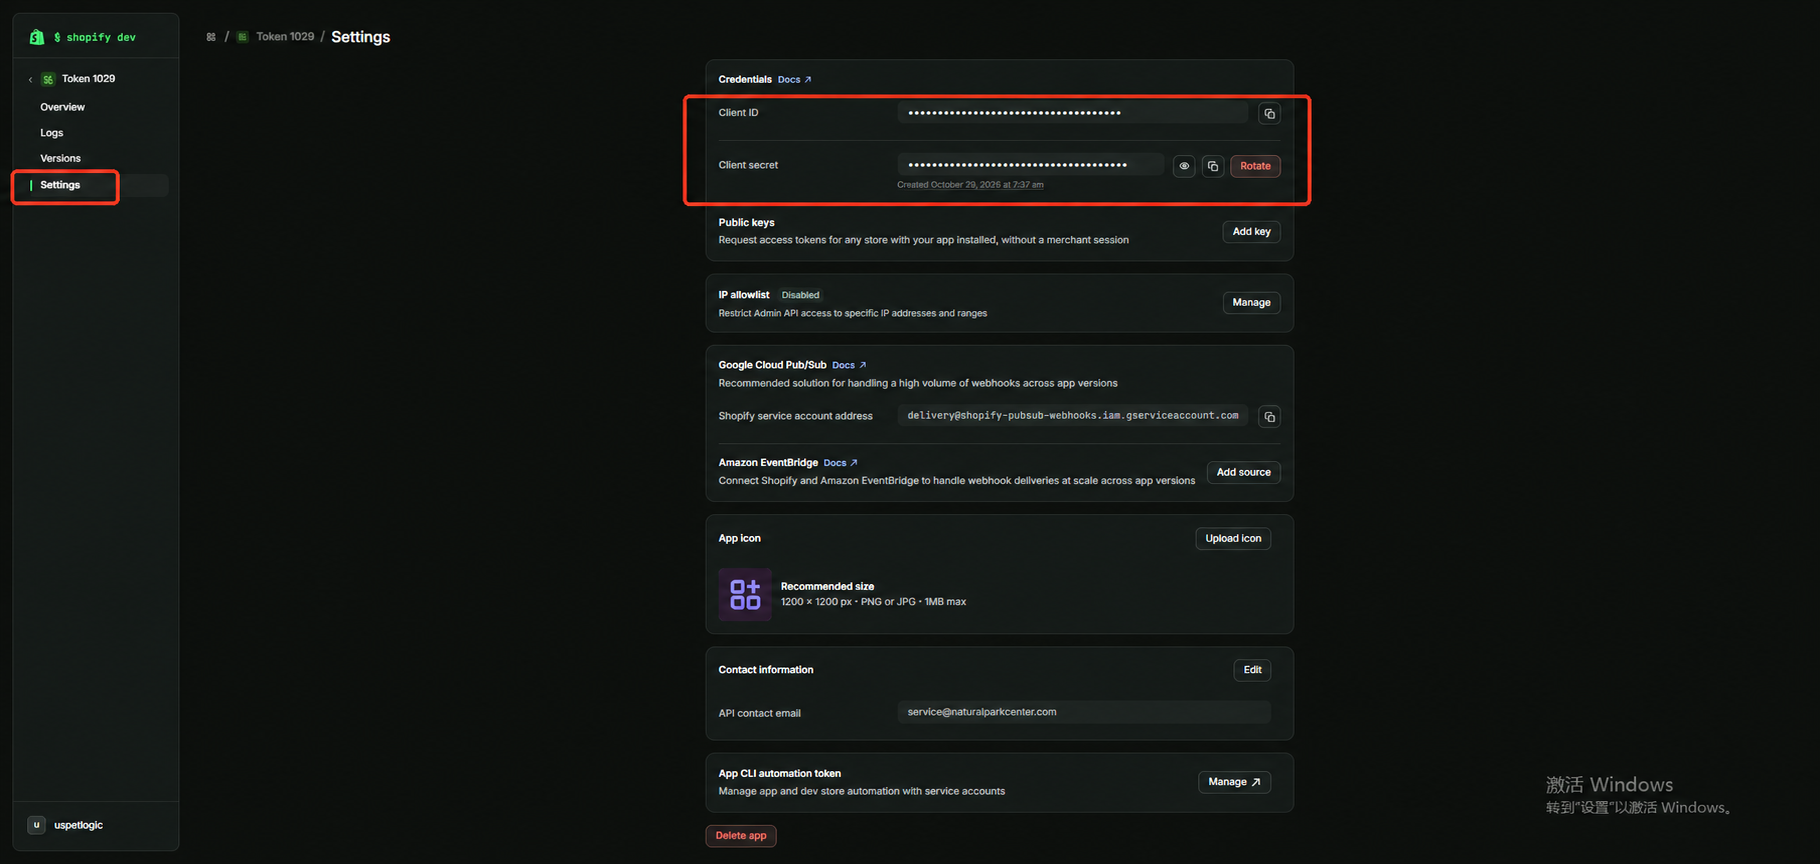
Task: Copy the Client ID value
Action: [1269, 114]
